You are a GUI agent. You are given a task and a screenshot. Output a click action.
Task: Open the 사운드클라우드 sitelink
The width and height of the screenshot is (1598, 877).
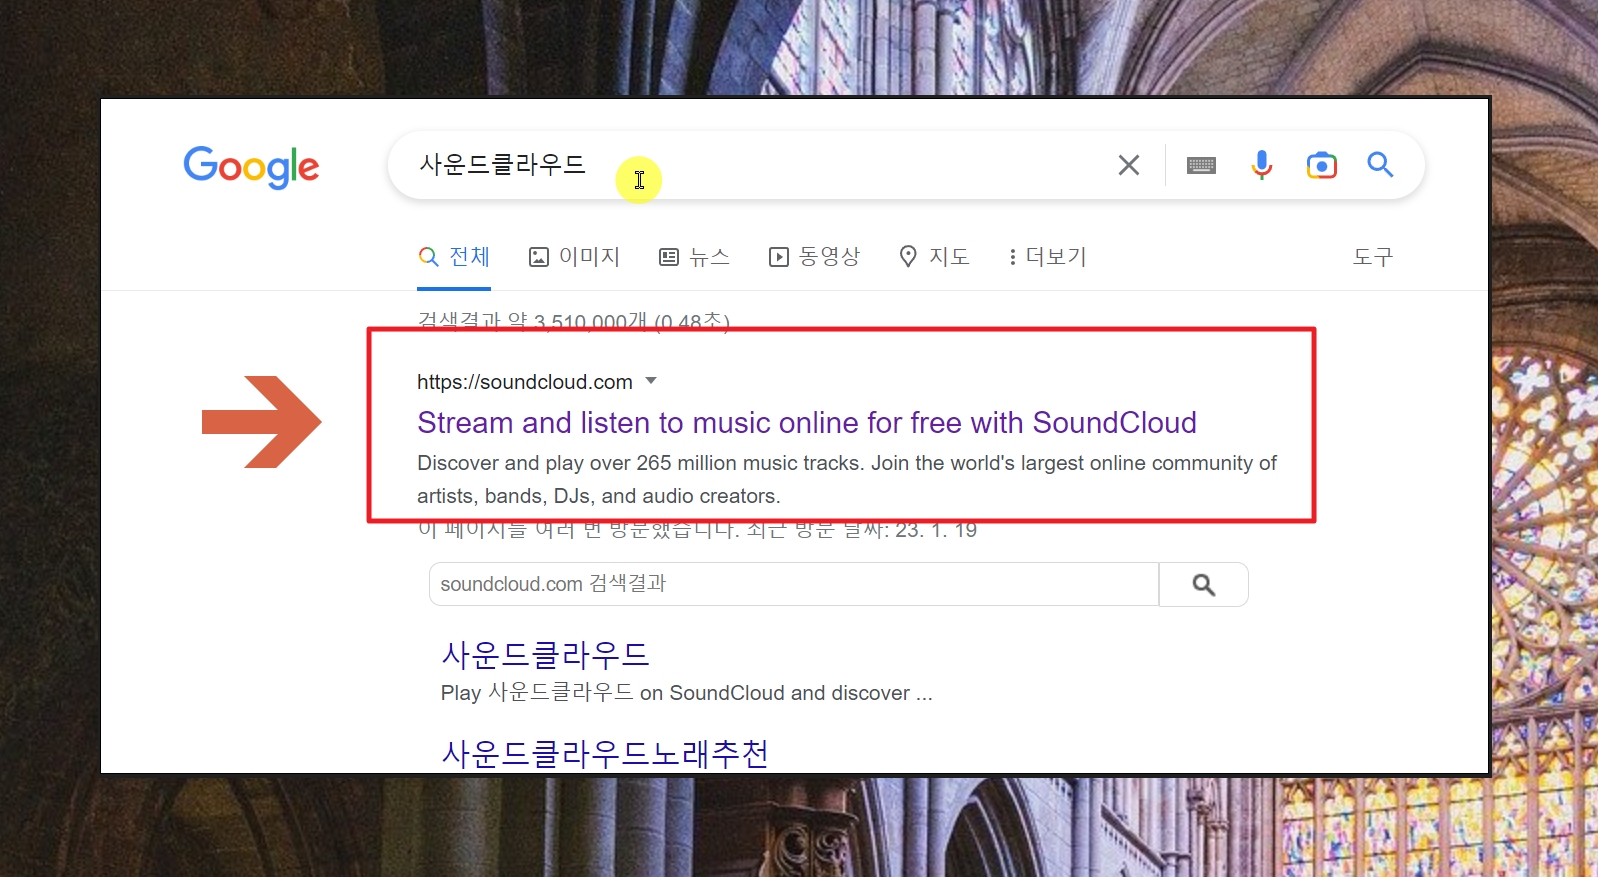pyautogui.click(x=545, y=655)
